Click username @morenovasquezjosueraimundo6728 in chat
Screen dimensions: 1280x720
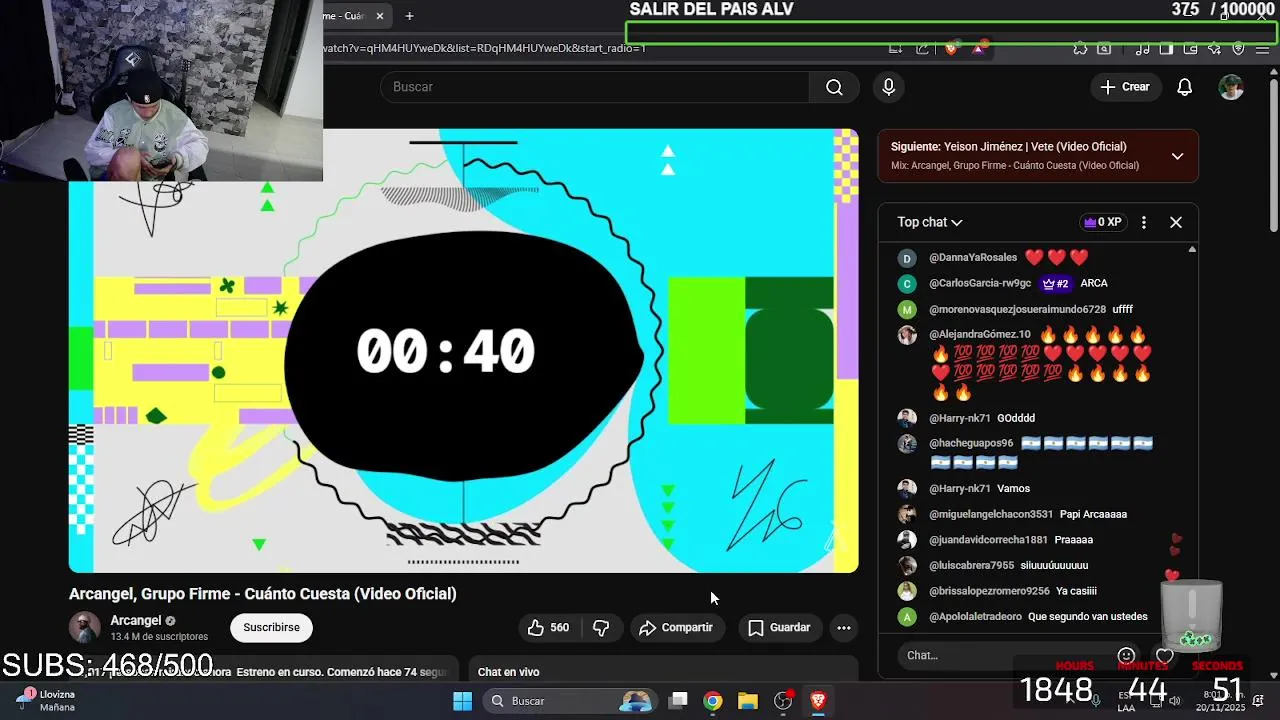point(1017,310)
